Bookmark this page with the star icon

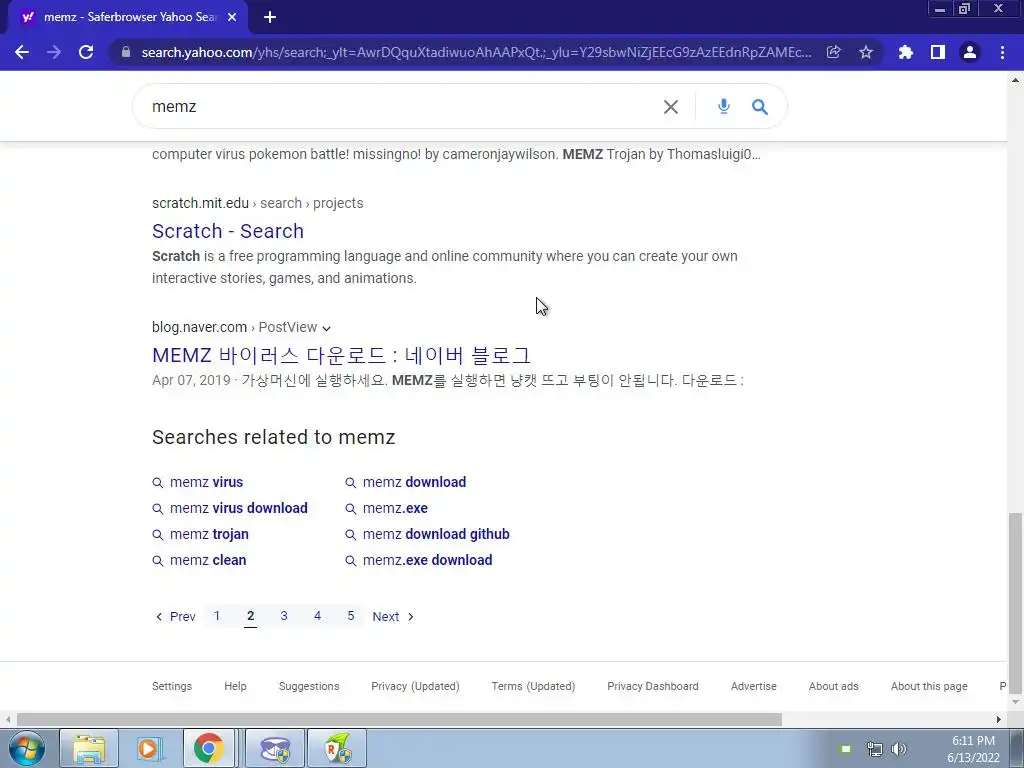pos(866,52)
